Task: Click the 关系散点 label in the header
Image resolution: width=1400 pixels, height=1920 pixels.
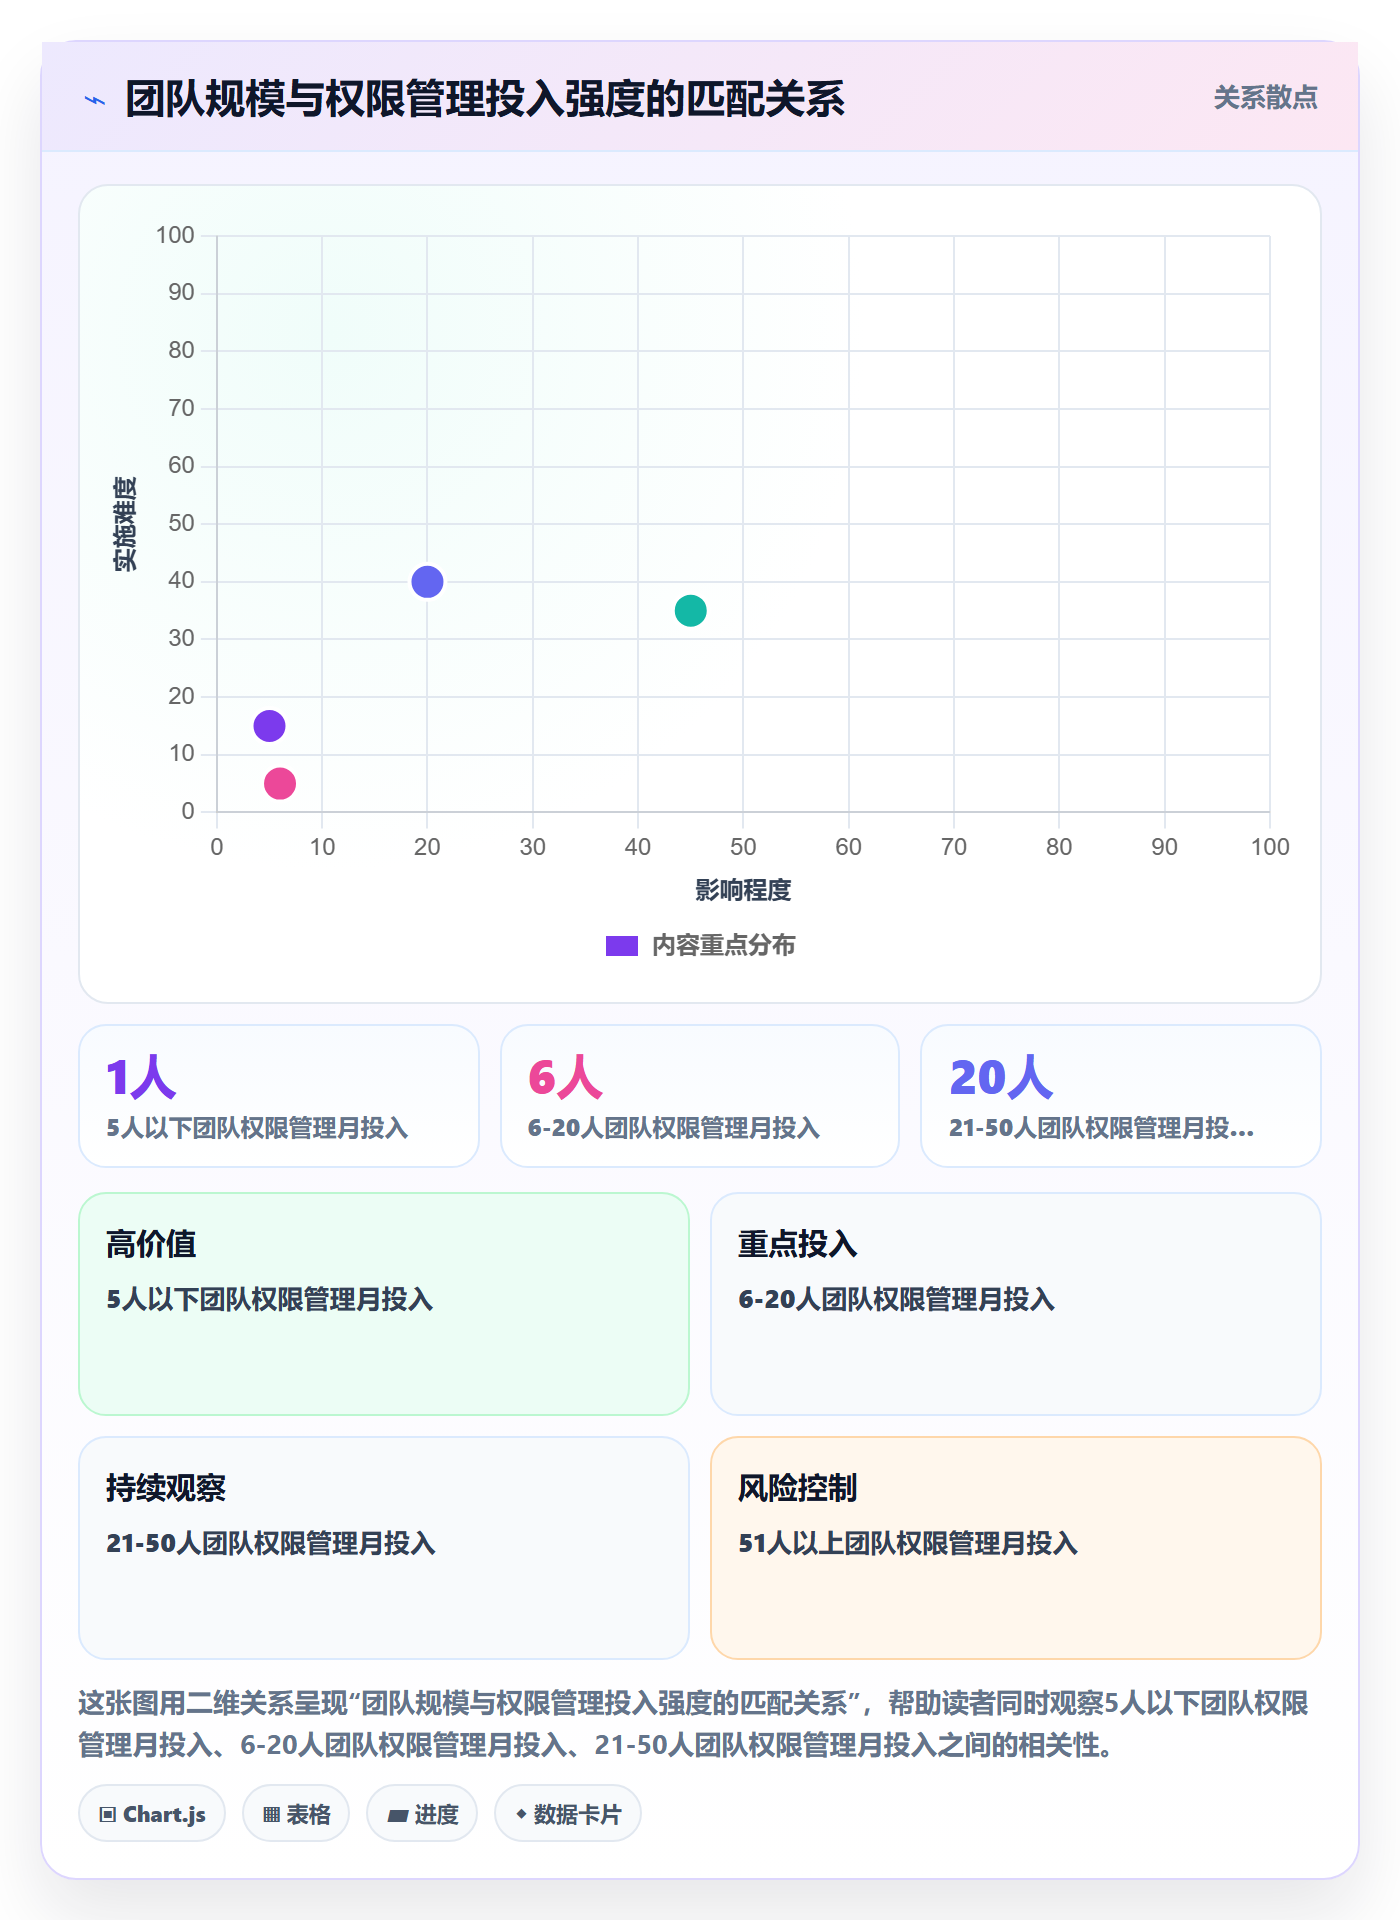Action: coord(1265,98)
